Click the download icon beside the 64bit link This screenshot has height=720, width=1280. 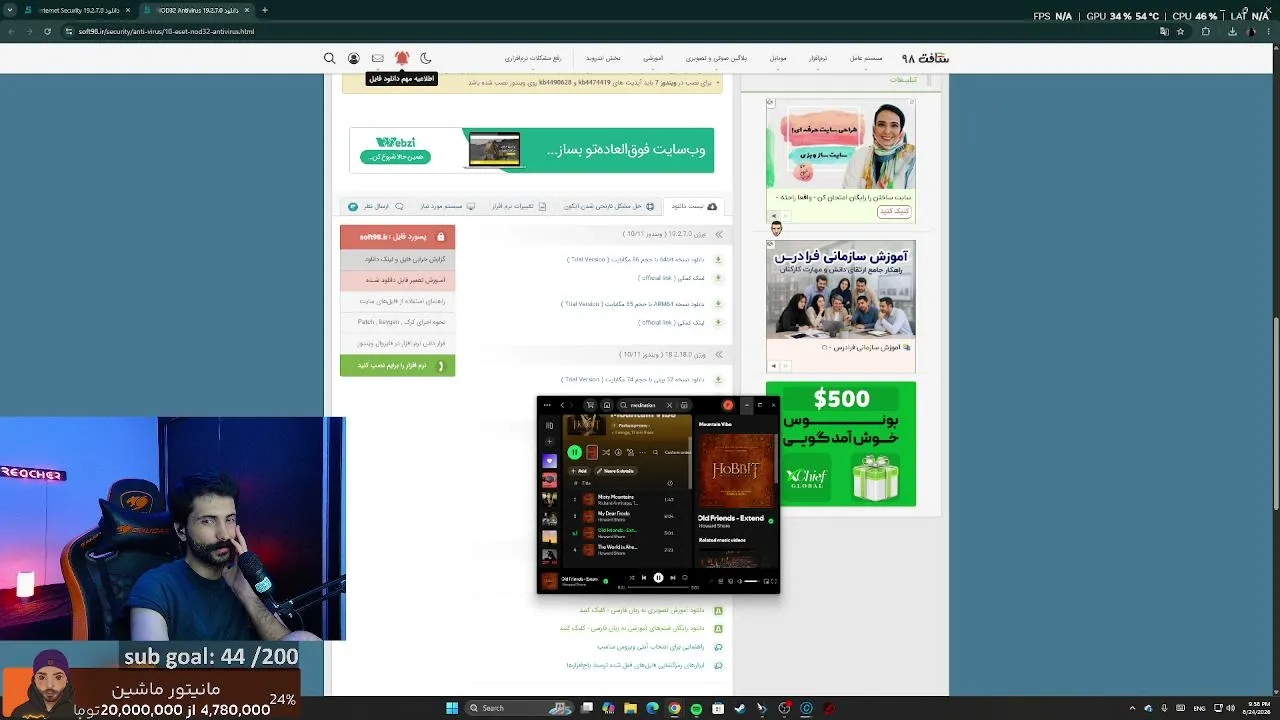[718, 260]
